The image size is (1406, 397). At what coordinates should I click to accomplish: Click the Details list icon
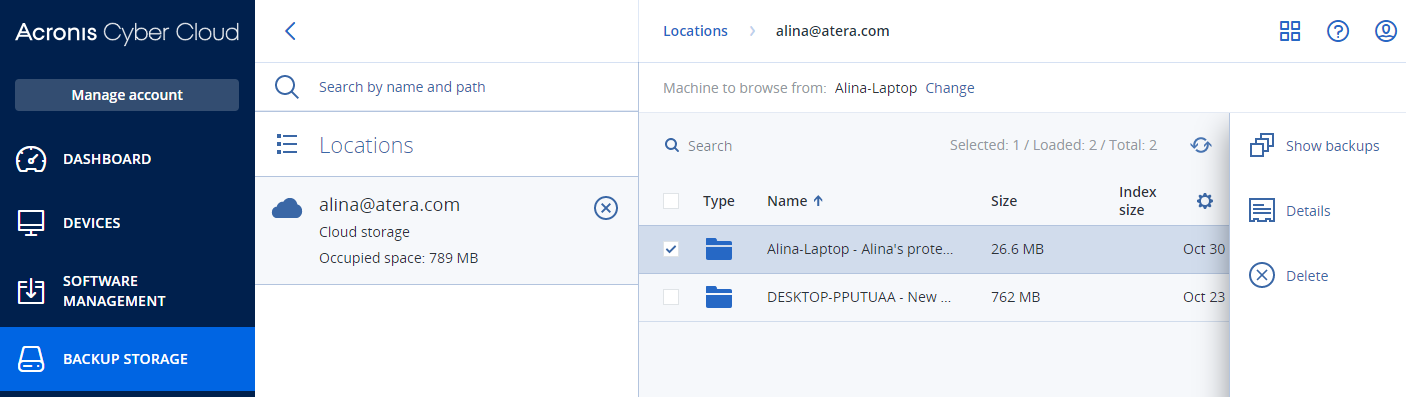point(1262,211)
